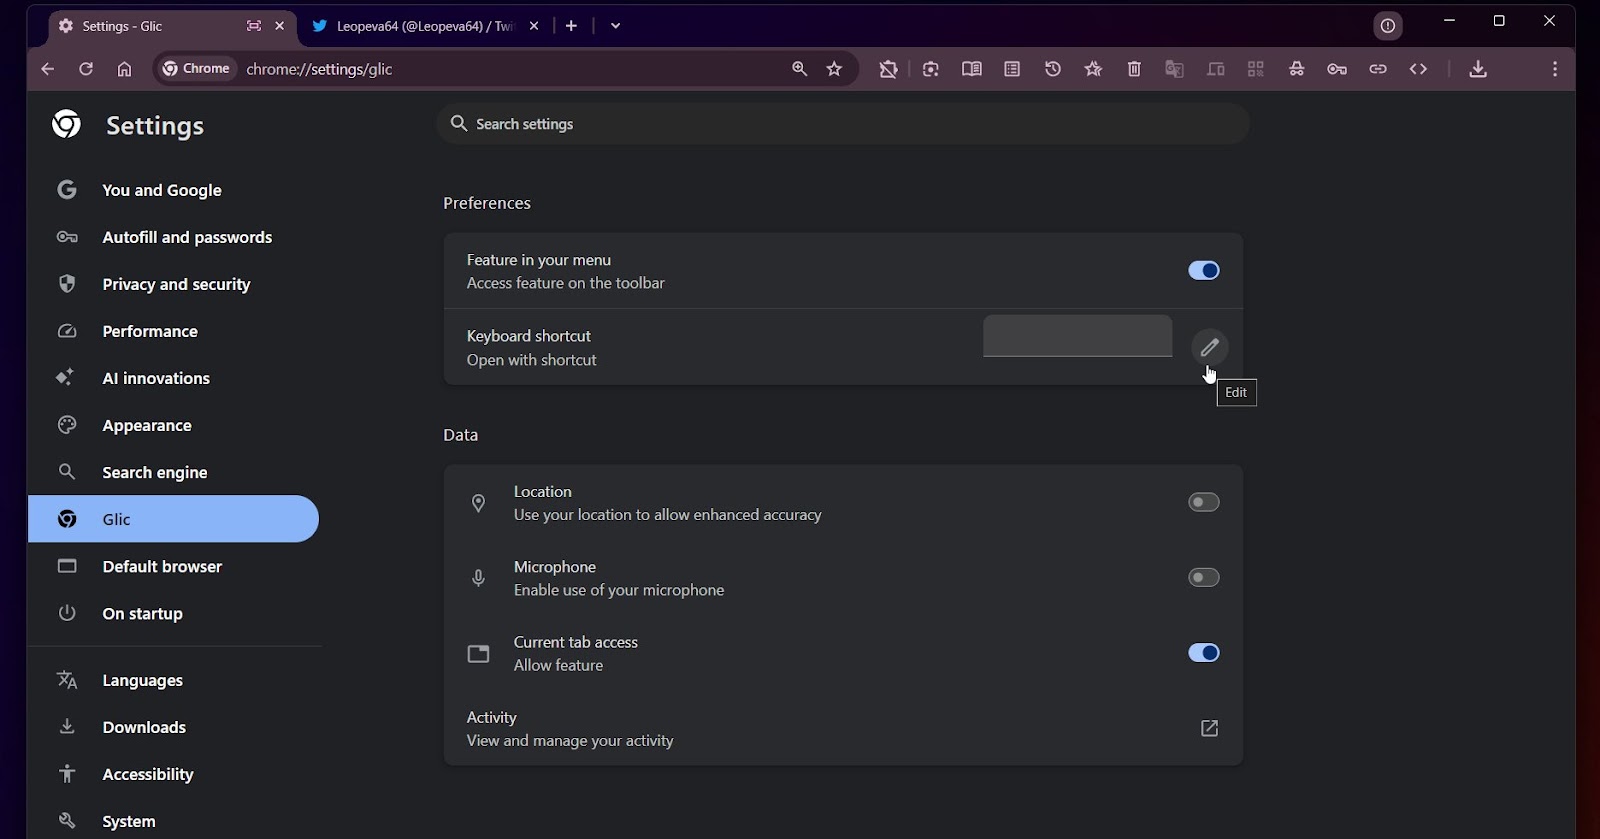Click the Downloads icon in the toolbar
Viewport: 1600px width, 839px height.
click(1478, 69)
